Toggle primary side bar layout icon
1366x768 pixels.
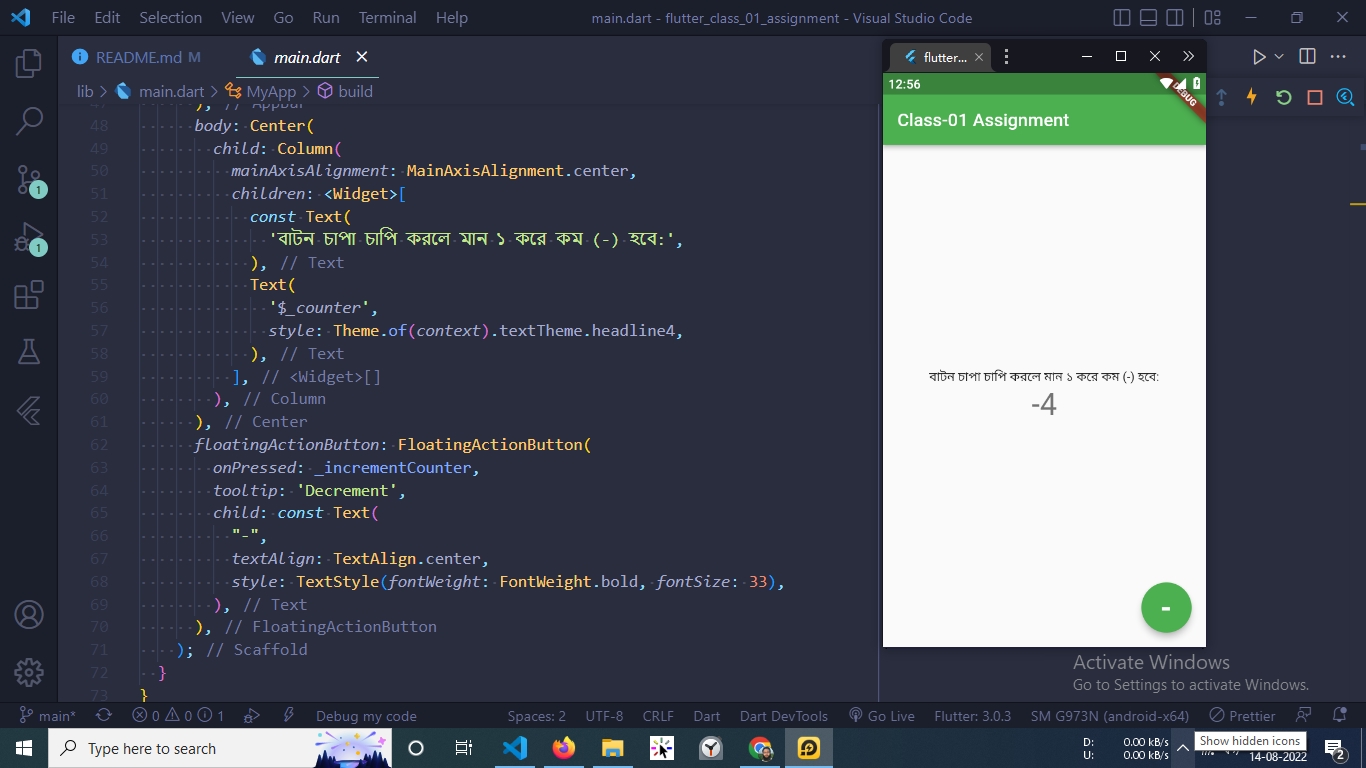(1122, 18)
